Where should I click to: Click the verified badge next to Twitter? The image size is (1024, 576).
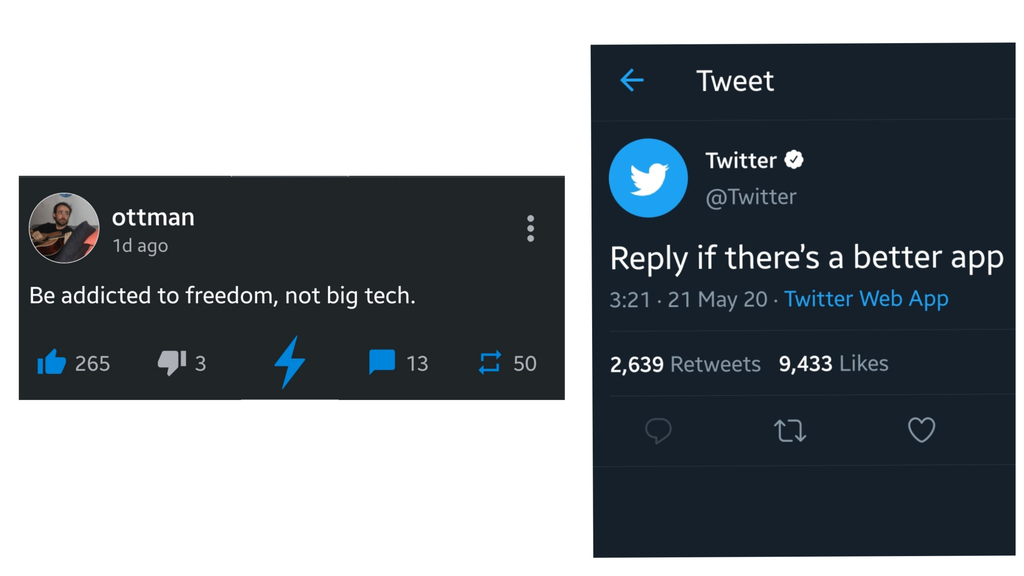(x=794, y=160)
